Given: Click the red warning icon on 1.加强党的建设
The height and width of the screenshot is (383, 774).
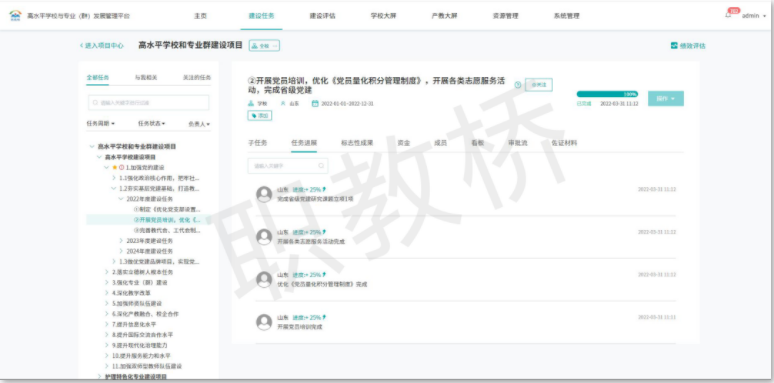Looking at the screenshot, I should (x=121, y=167).
